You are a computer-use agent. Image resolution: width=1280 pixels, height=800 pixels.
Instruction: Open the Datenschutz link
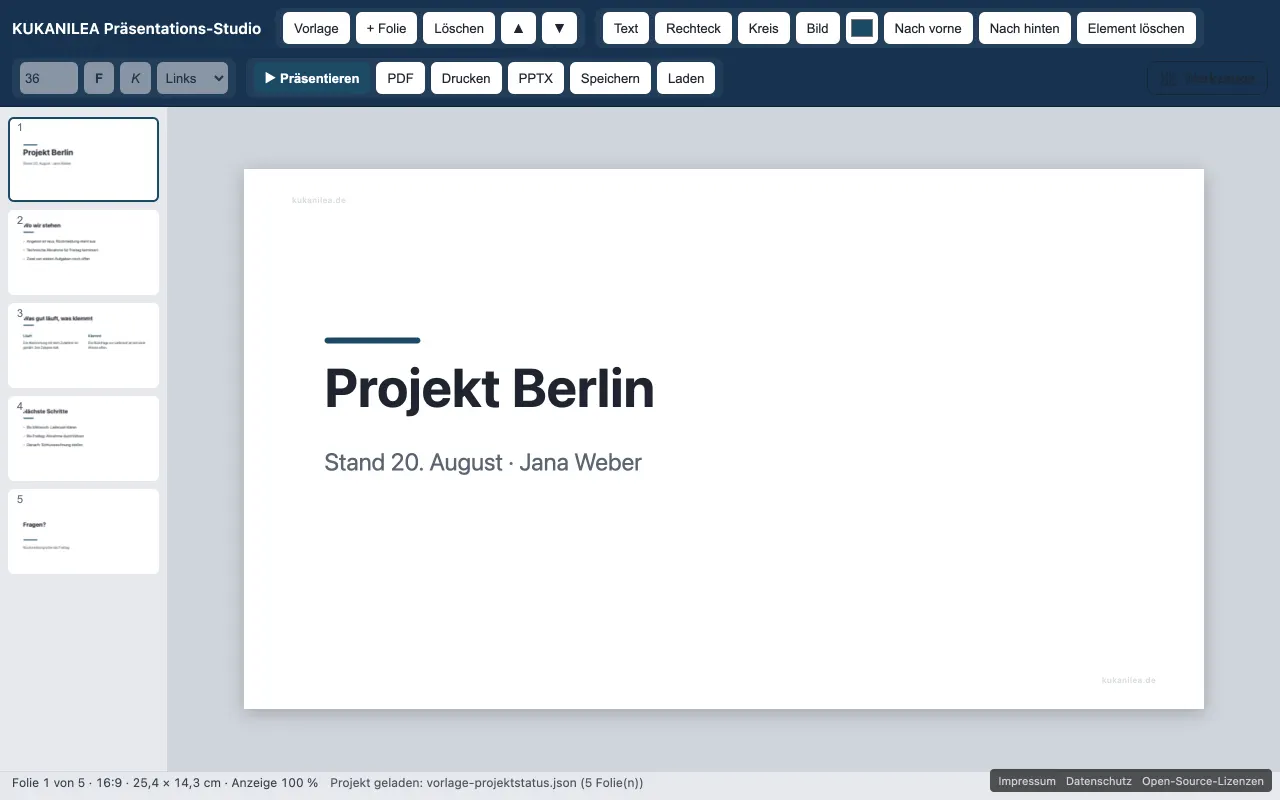click(1098, 782)
